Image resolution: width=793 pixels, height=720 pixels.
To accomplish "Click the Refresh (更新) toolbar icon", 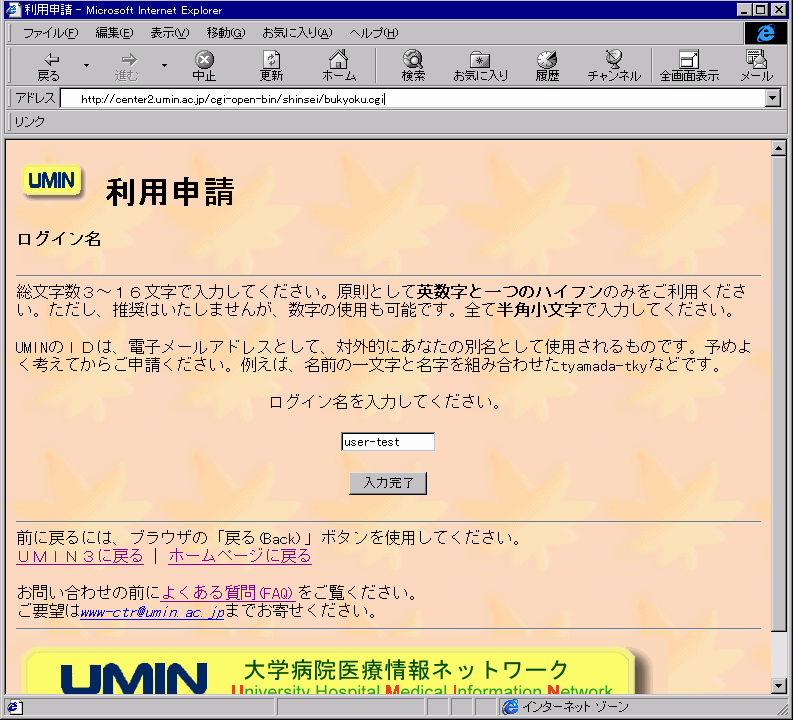I will coord(271,66).
